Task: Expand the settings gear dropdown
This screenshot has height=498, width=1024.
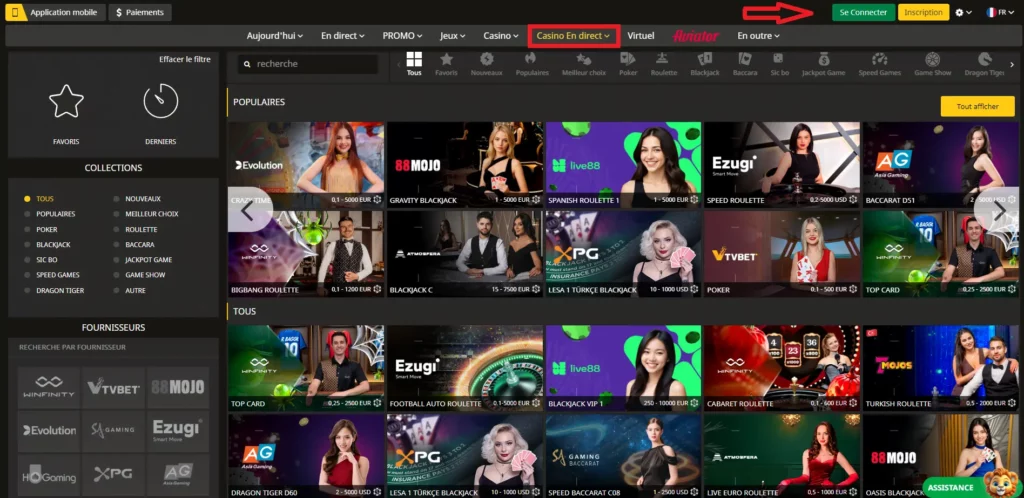Action: pyautogui.click(x=964, y=13)
